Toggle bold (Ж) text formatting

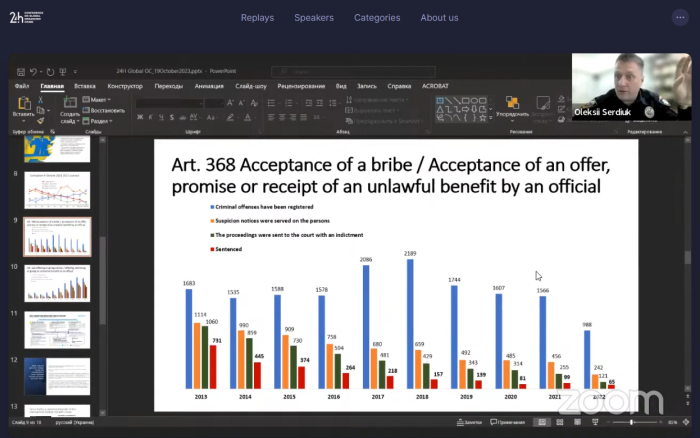point(139,114)
